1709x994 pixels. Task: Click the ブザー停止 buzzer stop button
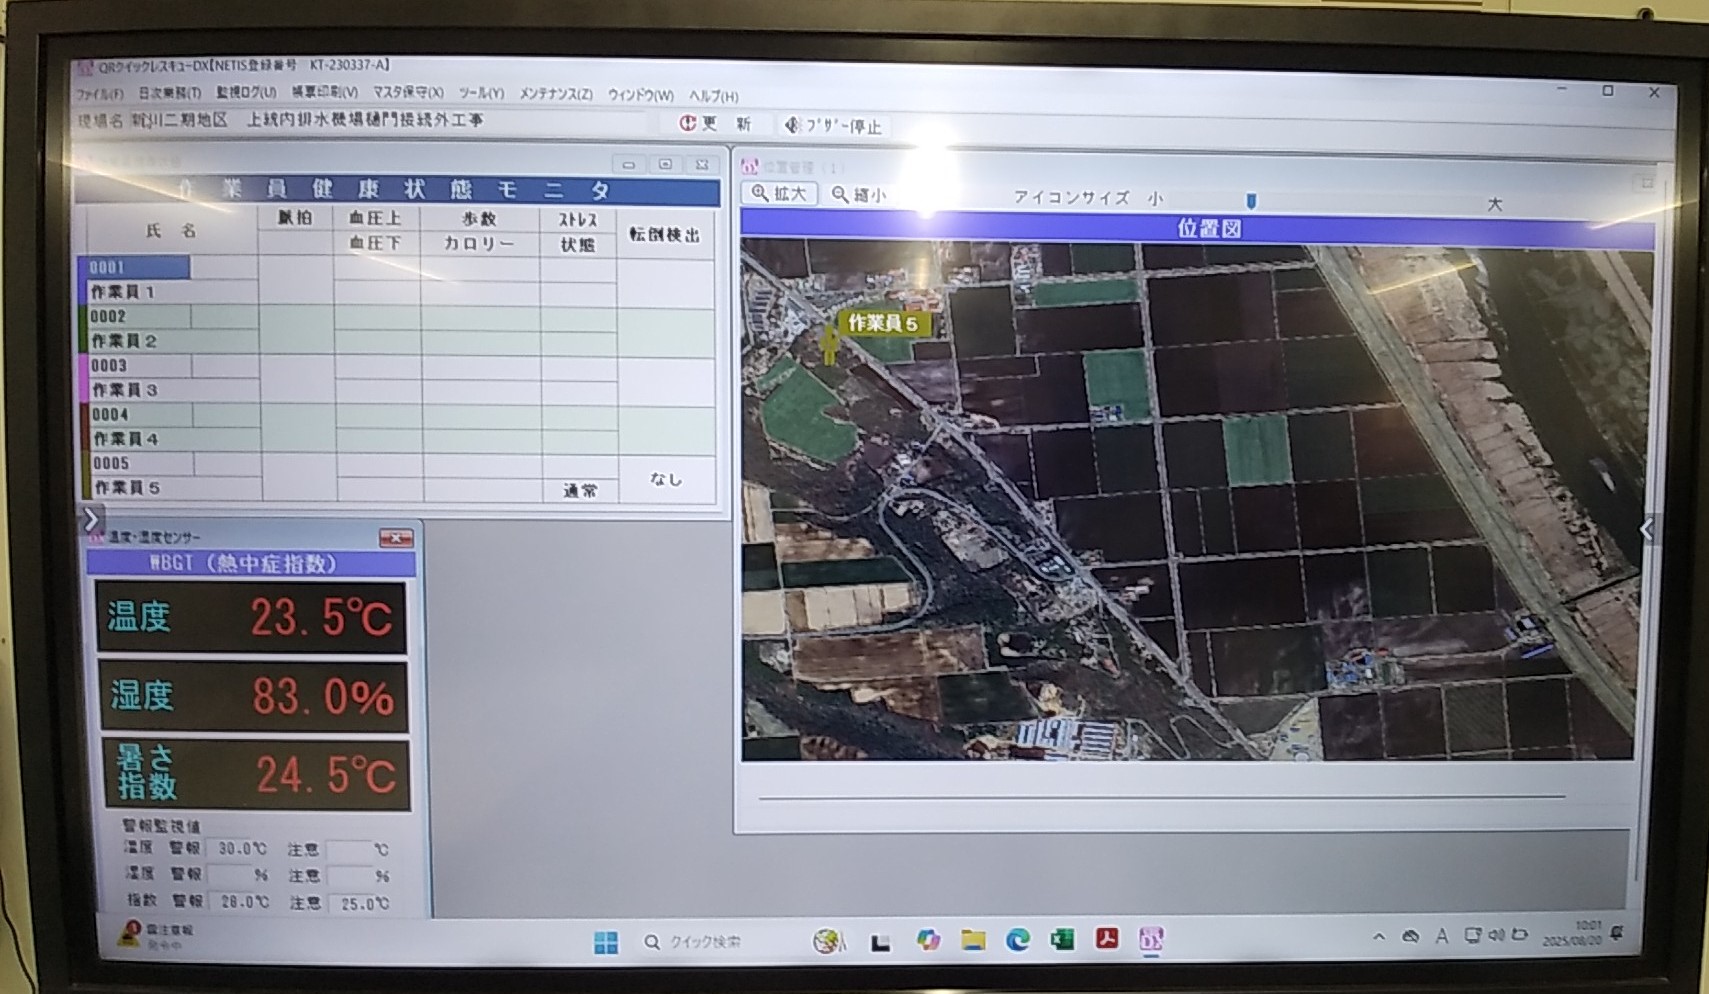coord(832,125)
